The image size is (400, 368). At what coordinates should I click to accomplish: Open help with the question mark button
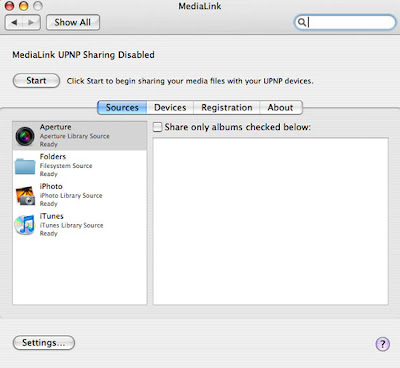pos(382,344)
